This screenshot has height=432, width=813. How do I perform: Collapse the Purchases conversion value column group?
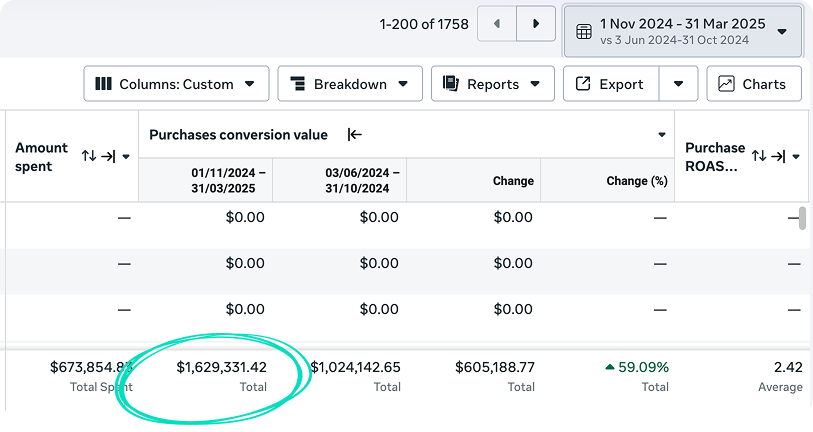[354, 135]
